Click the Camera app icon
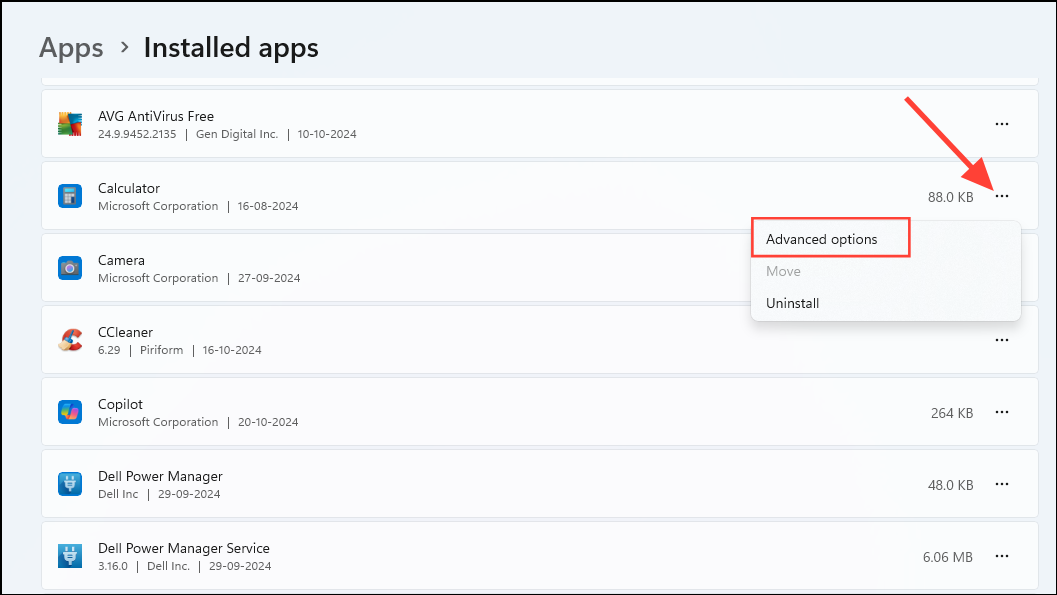 69,268
